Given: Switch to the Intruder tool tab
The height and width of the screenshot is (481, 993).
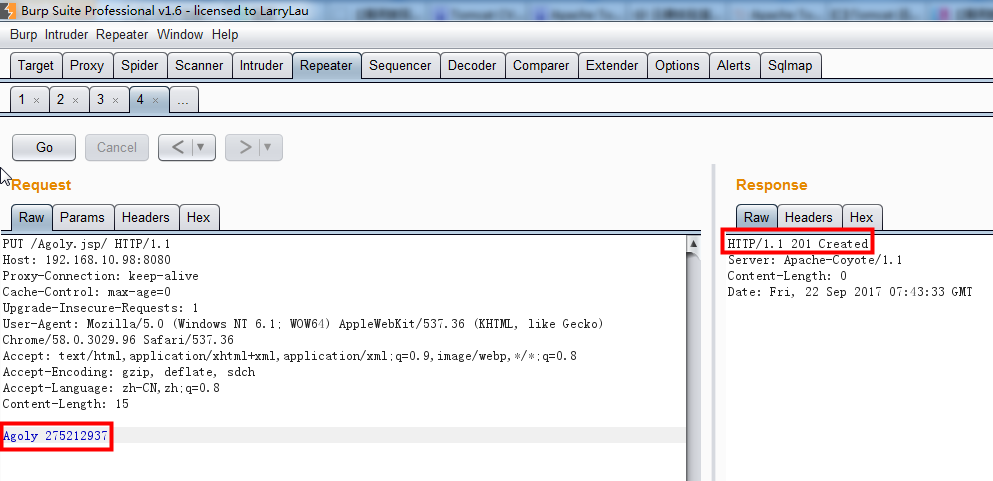Looking at the screenshot, I should tap(262, 66).
